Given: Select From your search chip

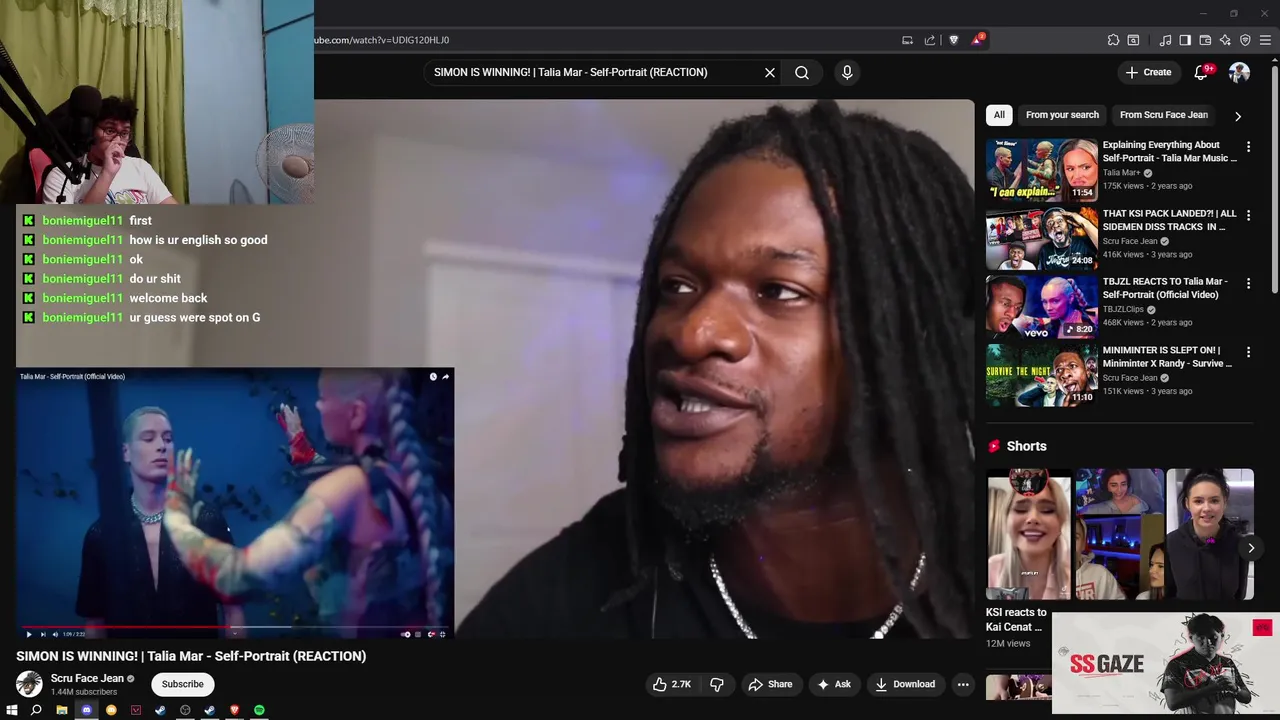Looking at the screenshot, I should tap(1062, 115).
